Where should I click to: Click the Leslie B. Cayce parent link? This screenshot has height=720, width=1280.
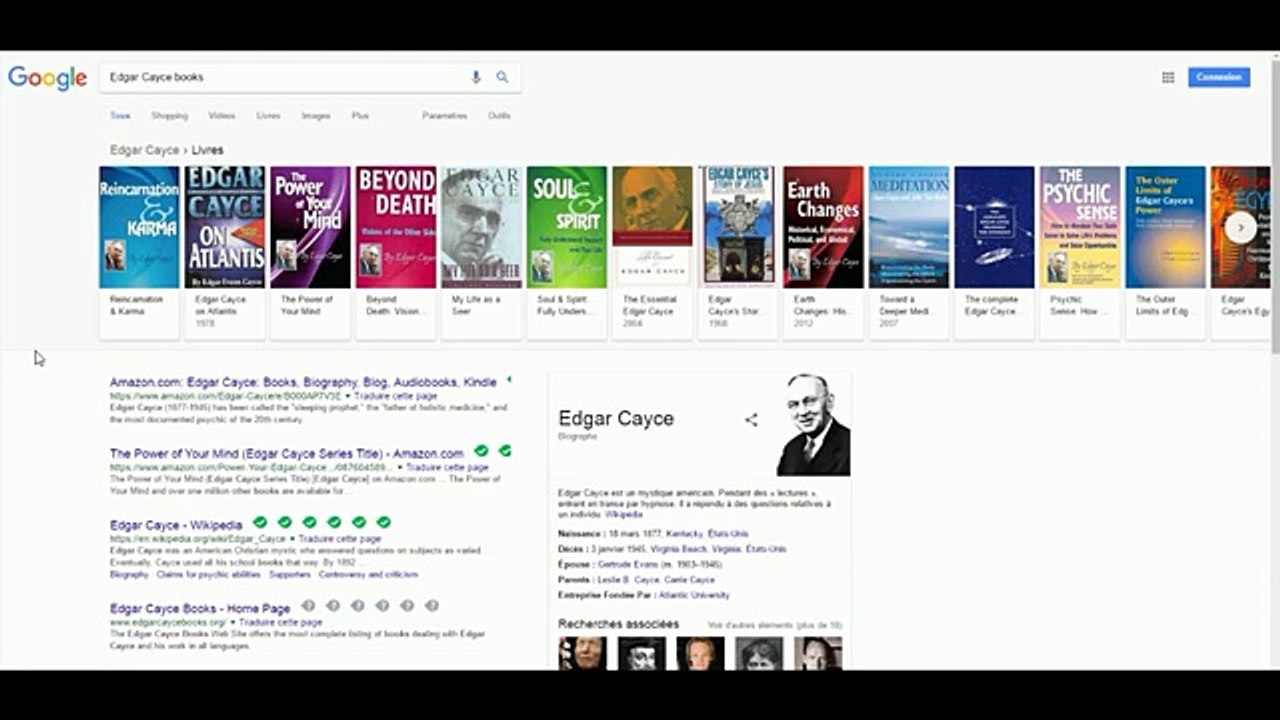pos(627,580)
